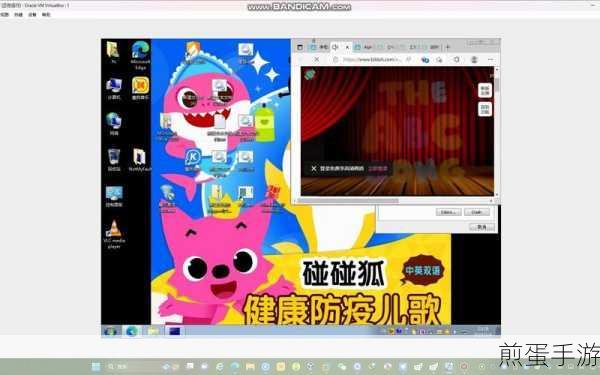Open File Explorer in the VM taskbar
600x375 pixels.
(153, 331)
